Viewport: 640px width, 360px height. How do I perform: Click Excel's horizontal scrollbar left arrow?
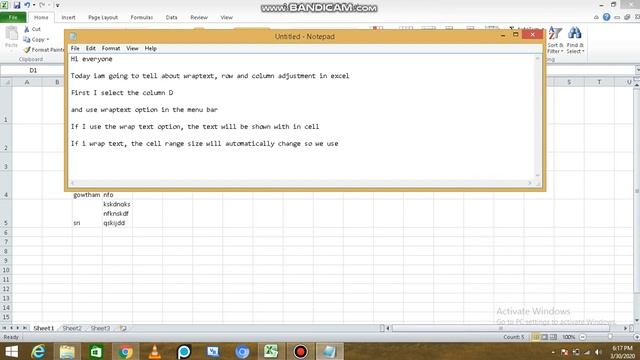[x=388, y=328]
